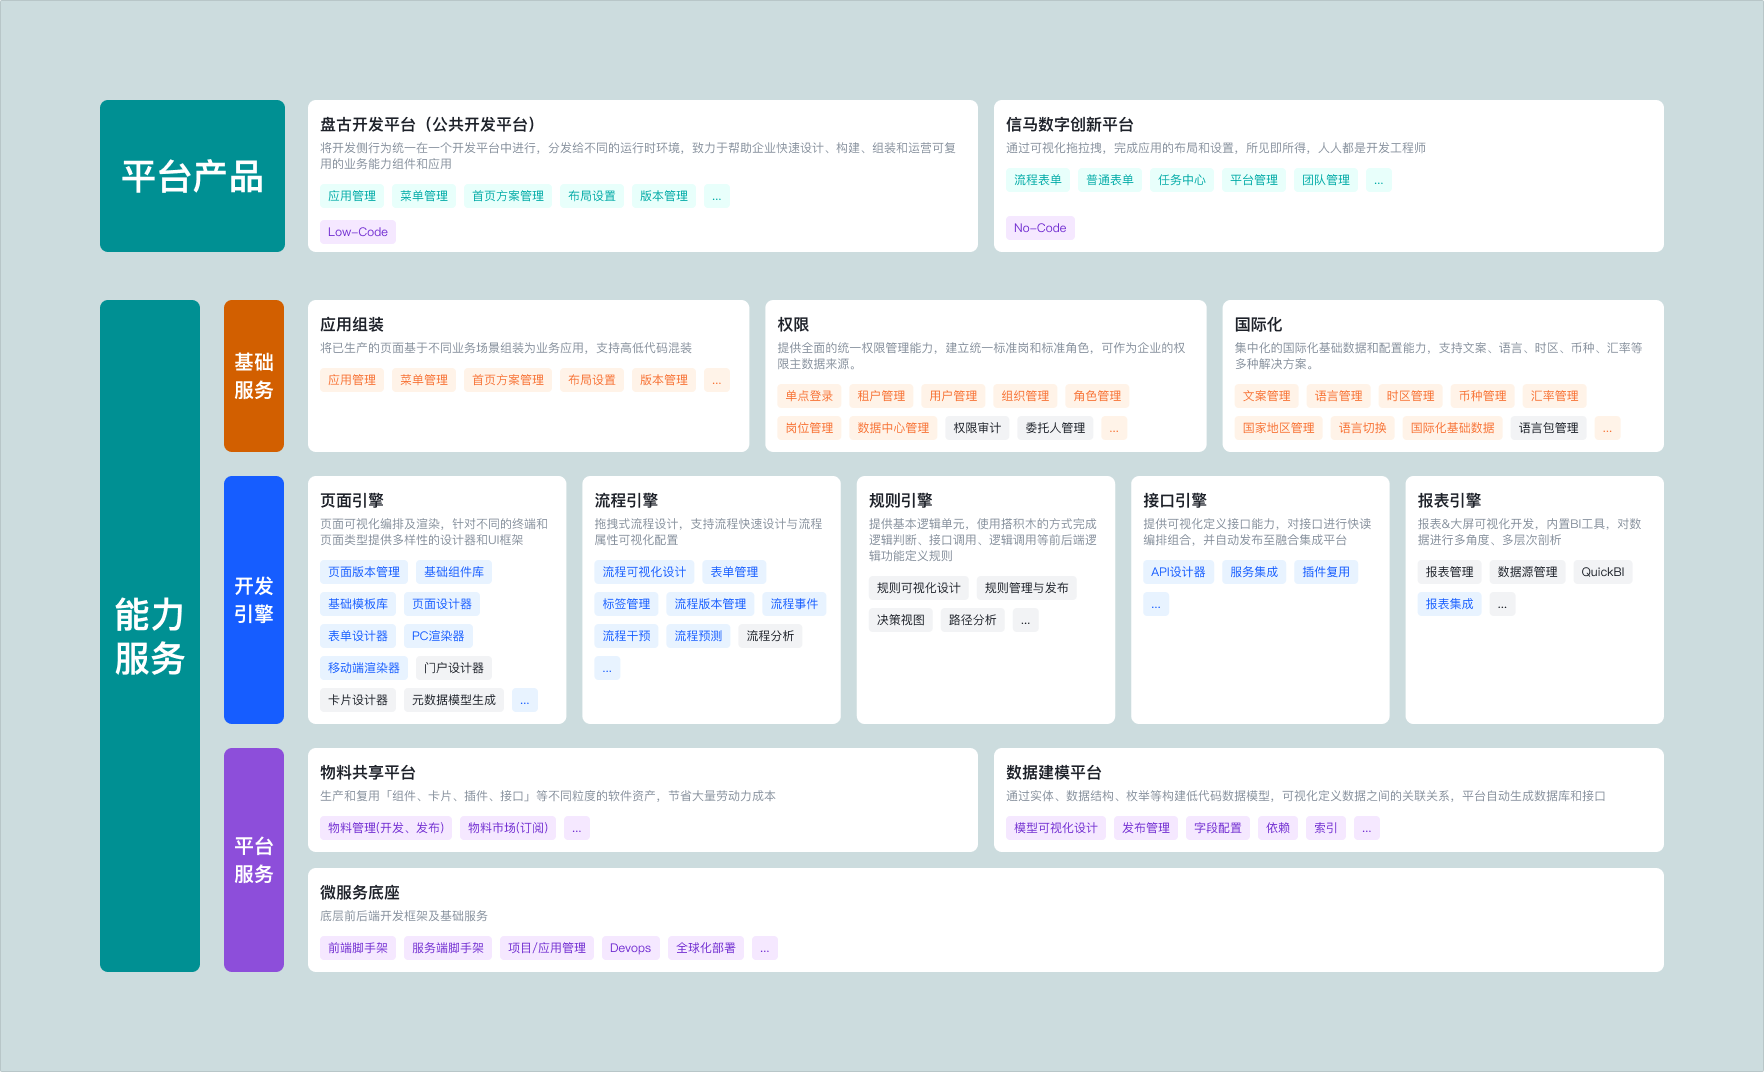Click the 国家地区管理 tag
This screenshot has height=1072, width=1764.
[x=1279, y=428]
